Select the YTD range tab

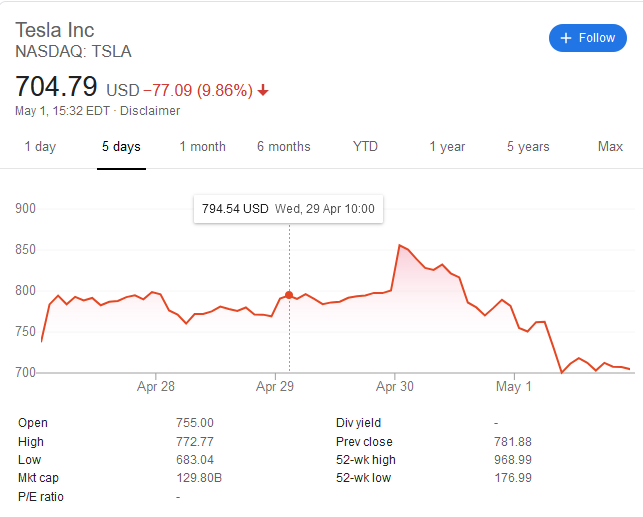[365, 146]
